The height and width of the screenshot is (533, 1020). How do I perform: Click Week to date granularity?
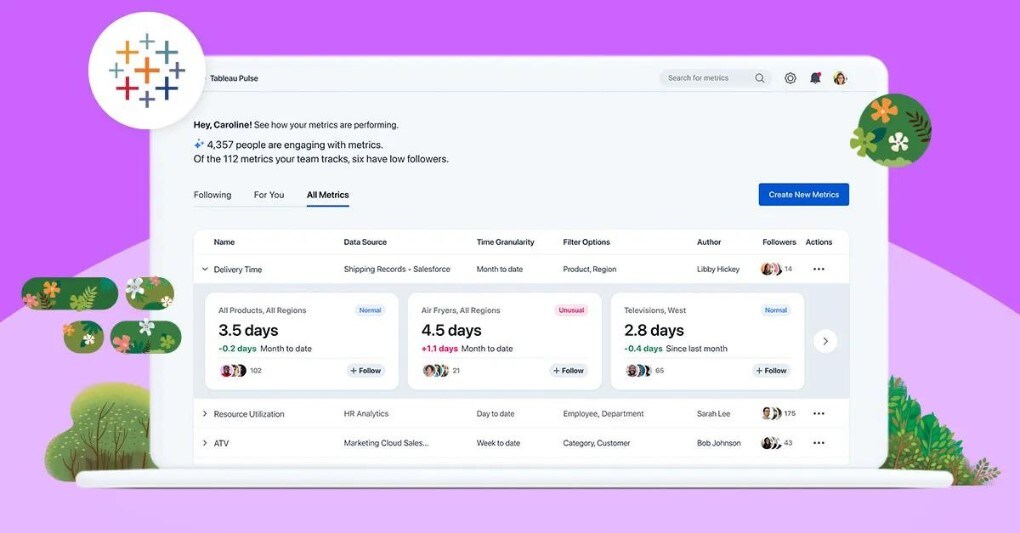(x=498, y=443)
